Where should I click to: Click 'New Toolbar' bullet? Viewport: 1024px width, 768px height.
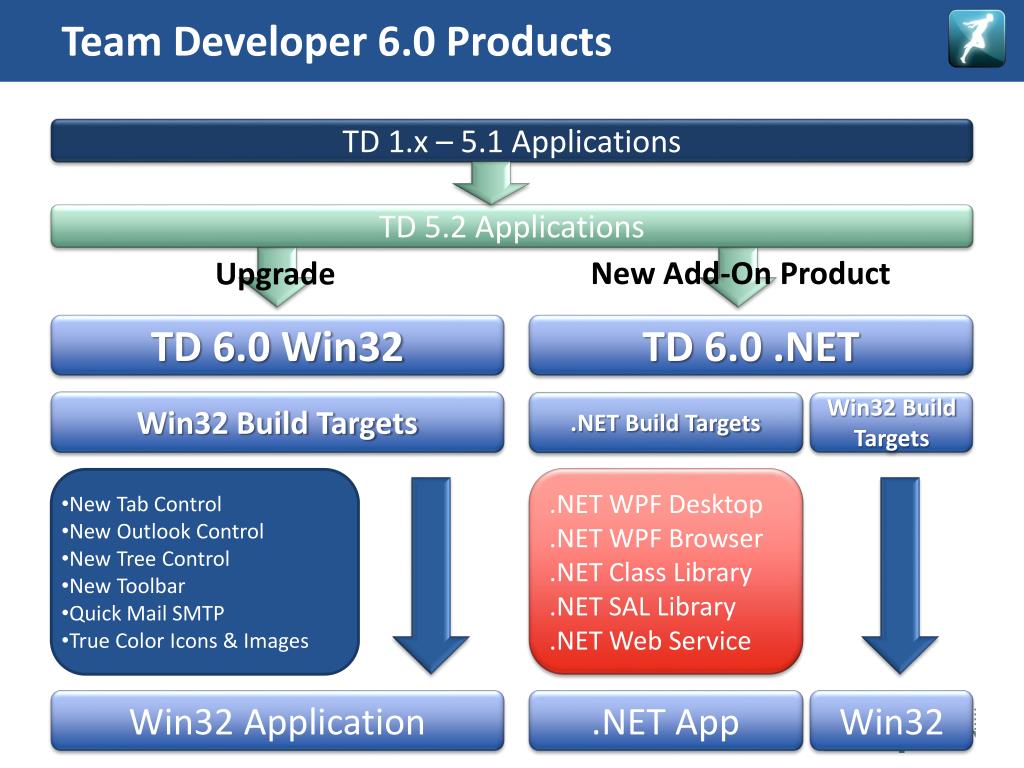[123, 586]
